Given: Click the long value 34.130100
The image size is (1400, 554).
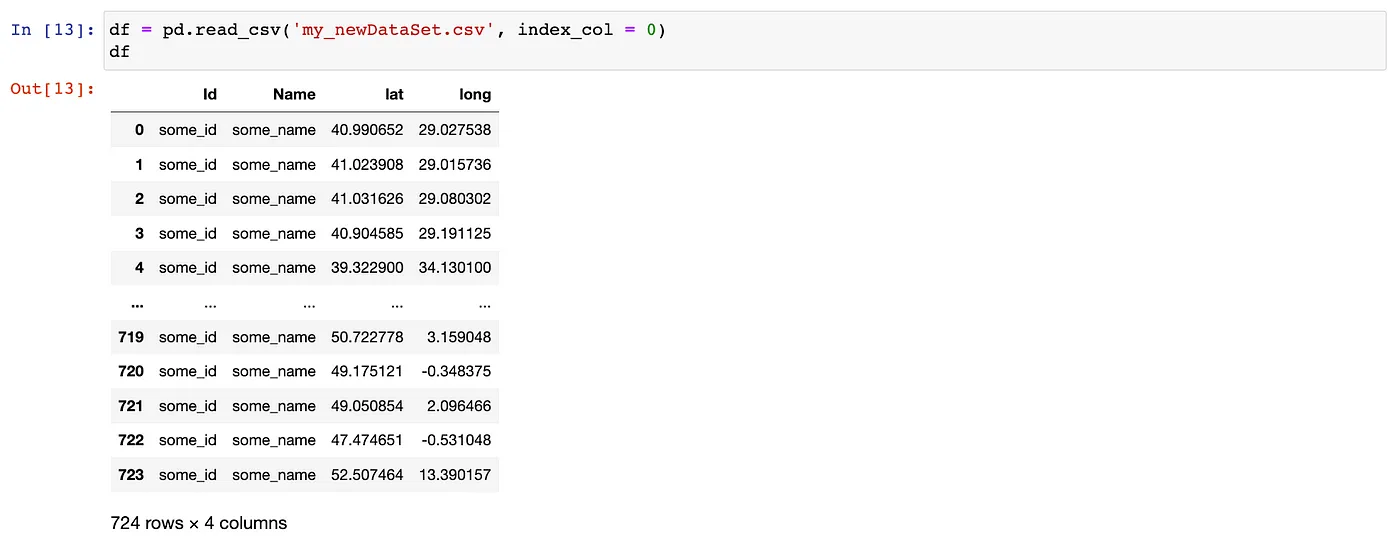Looking at the screenshot, I should pyautogui.click(x=455, y=268).
